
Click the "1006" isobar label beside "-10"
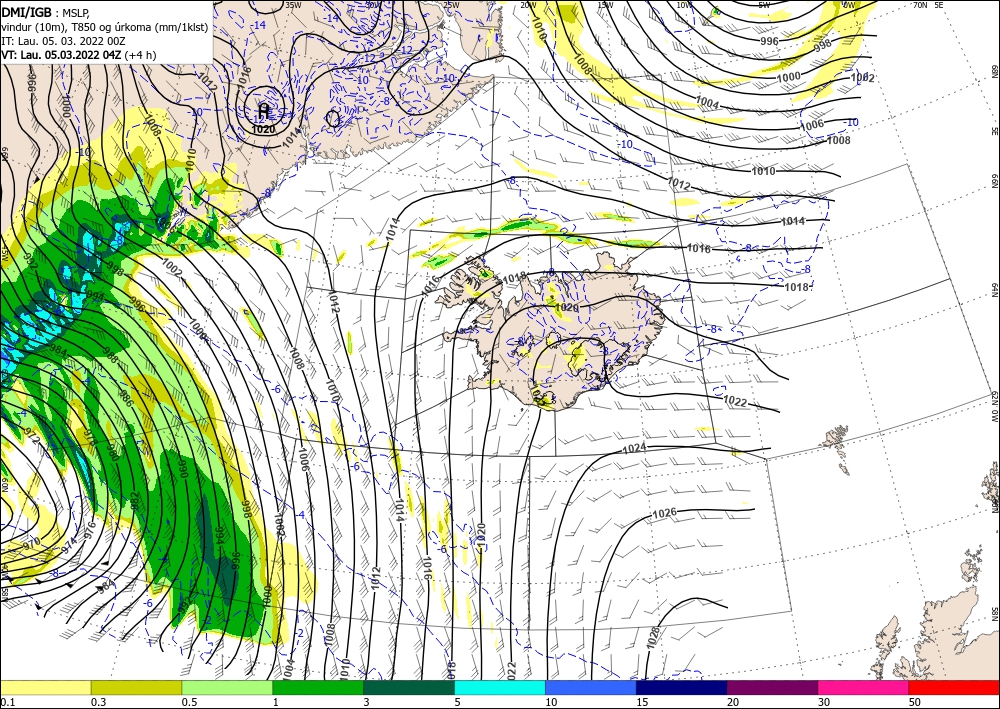812,125
